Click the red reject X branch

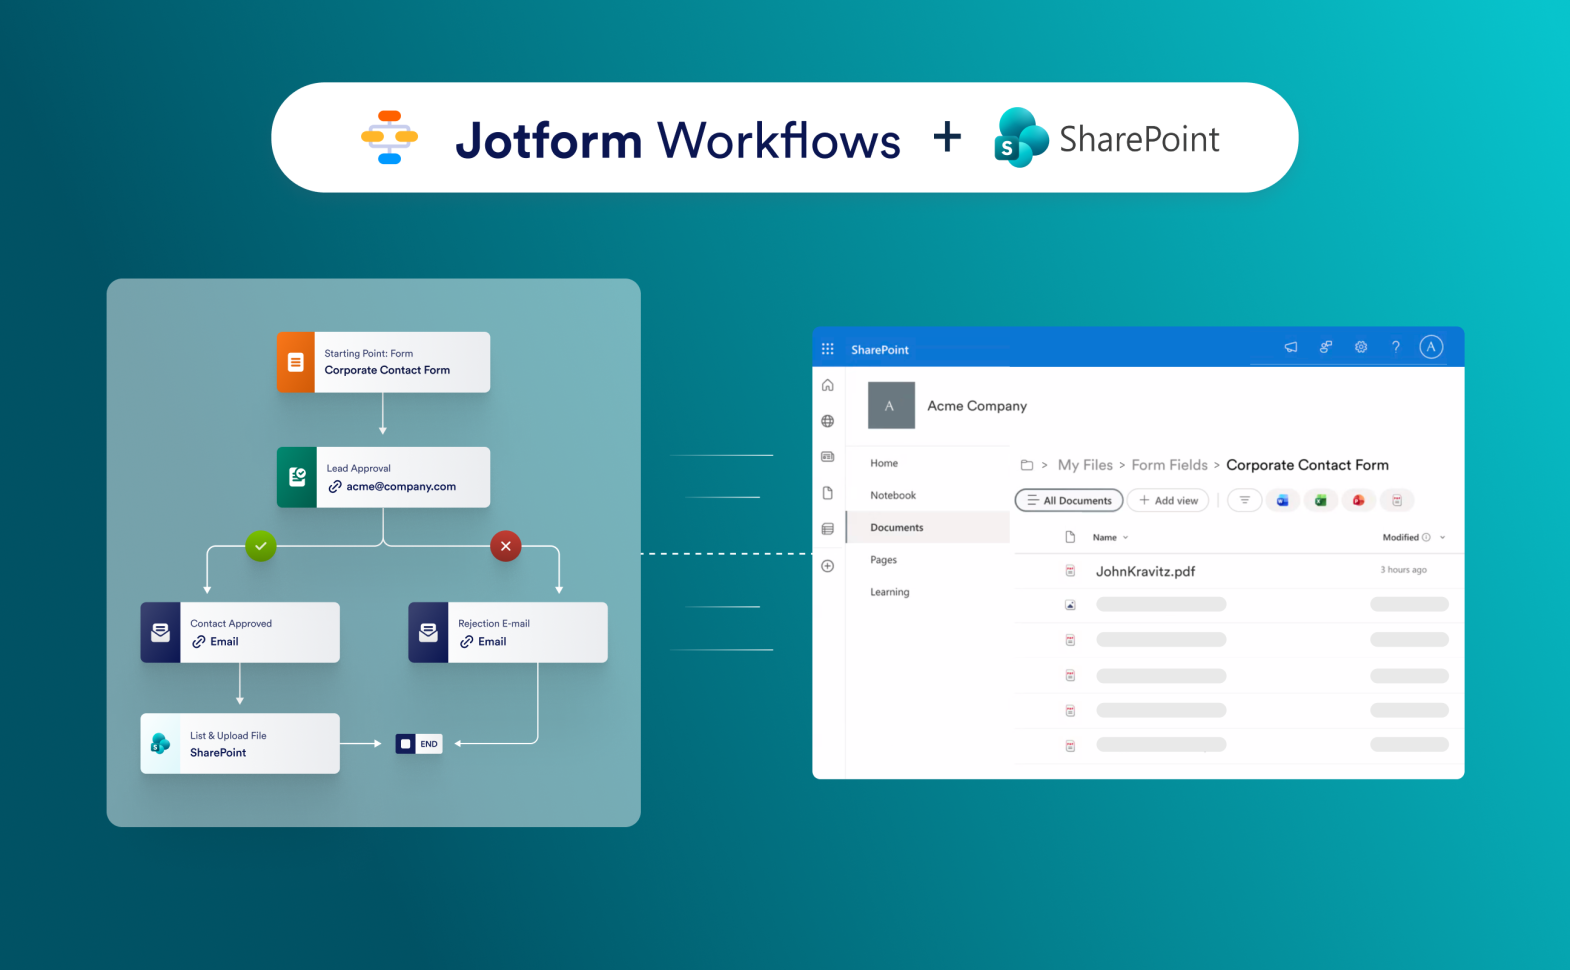(x=506, y=546)
